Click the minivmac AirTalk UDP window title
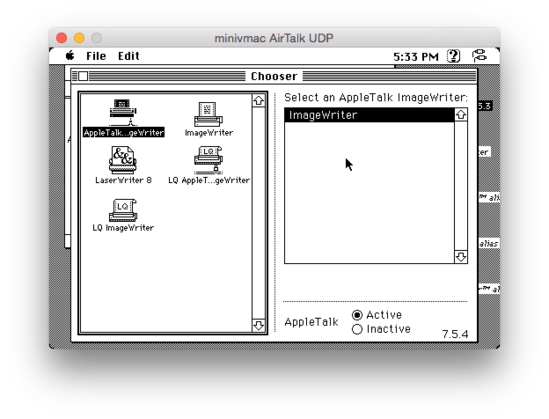Screen dimensions: 549x419 click(274, 38)
